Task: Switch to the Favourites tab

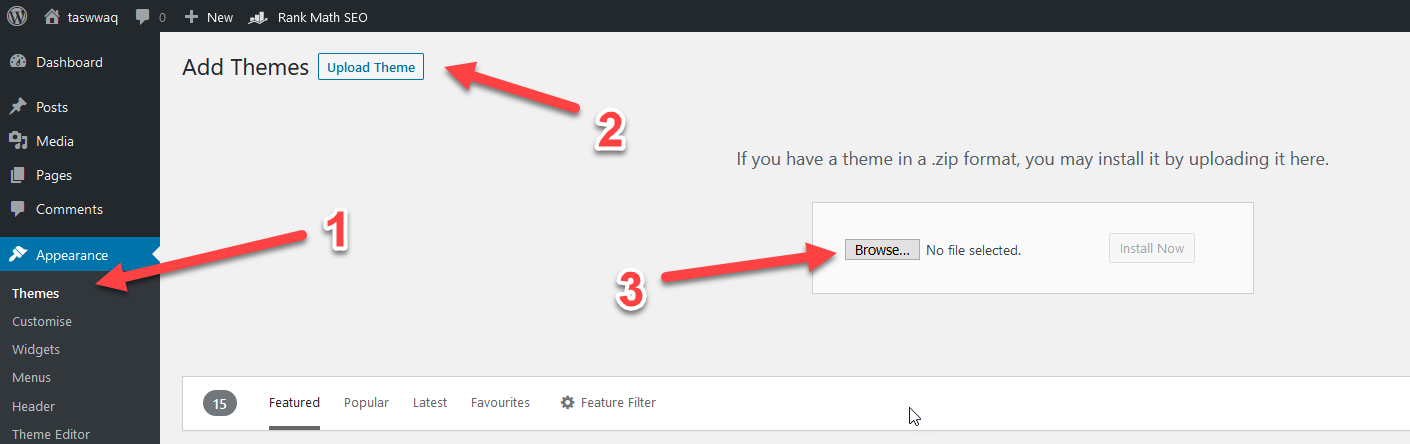Action: [500, 402]
